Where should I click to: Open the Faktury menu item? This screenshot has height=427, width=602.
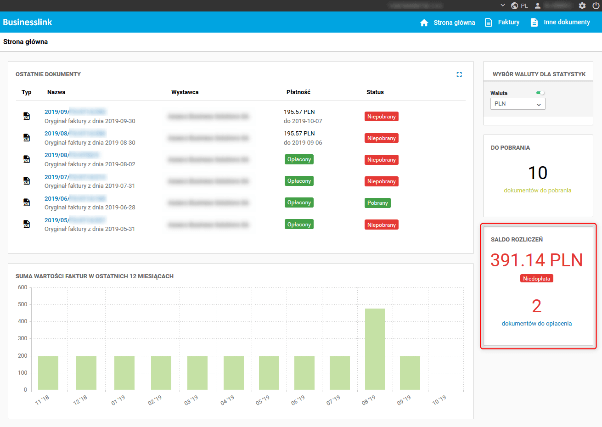[x=509, y=22]
